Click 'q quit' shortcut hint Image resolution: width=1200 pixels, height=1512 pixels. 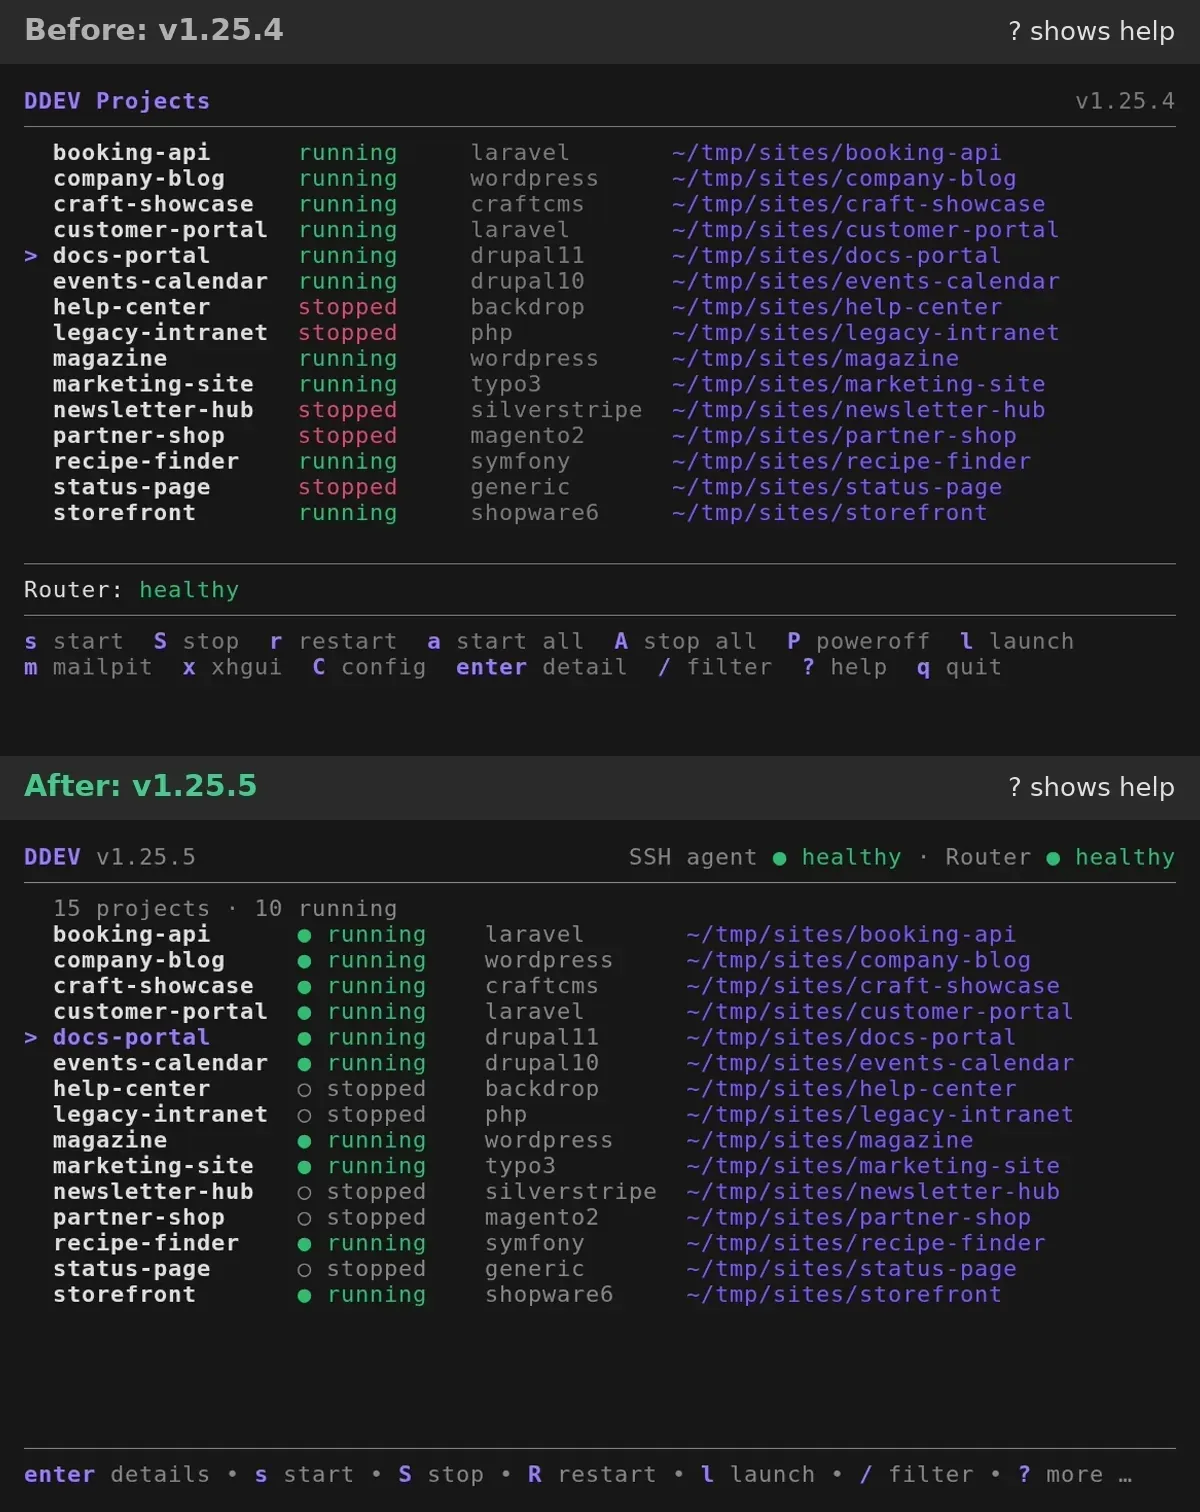coord(959,667)
